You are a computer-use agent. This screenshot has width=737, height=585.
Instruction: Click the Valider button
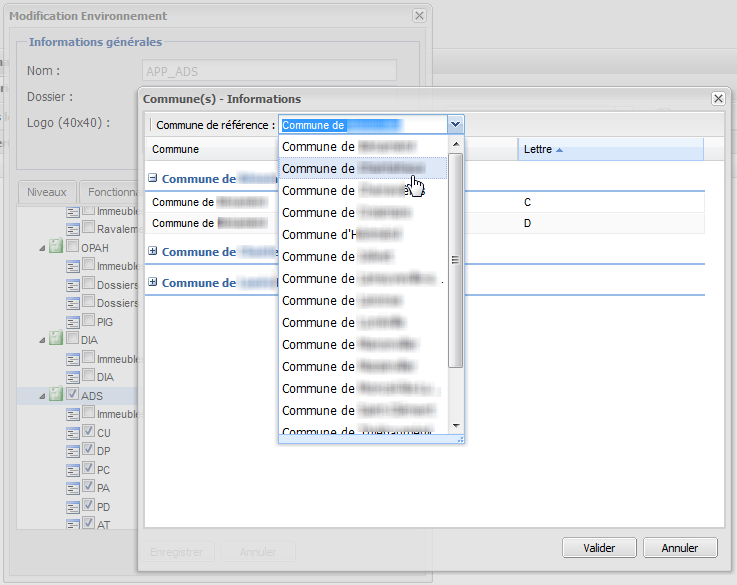(599, 548)
